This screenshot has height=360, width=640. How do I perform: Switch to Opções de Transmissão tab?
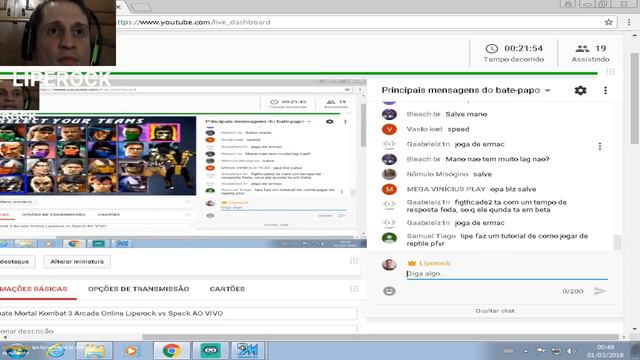coord(138,289)
